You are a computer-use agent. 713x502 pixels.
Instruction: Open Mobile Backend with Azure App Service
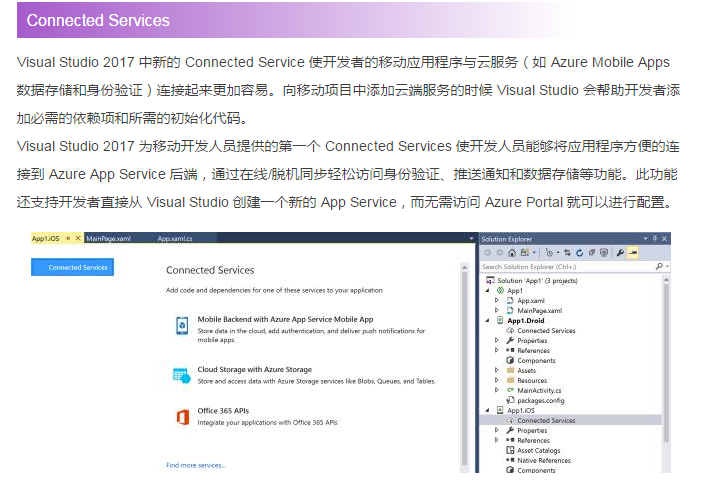[285, 319]
